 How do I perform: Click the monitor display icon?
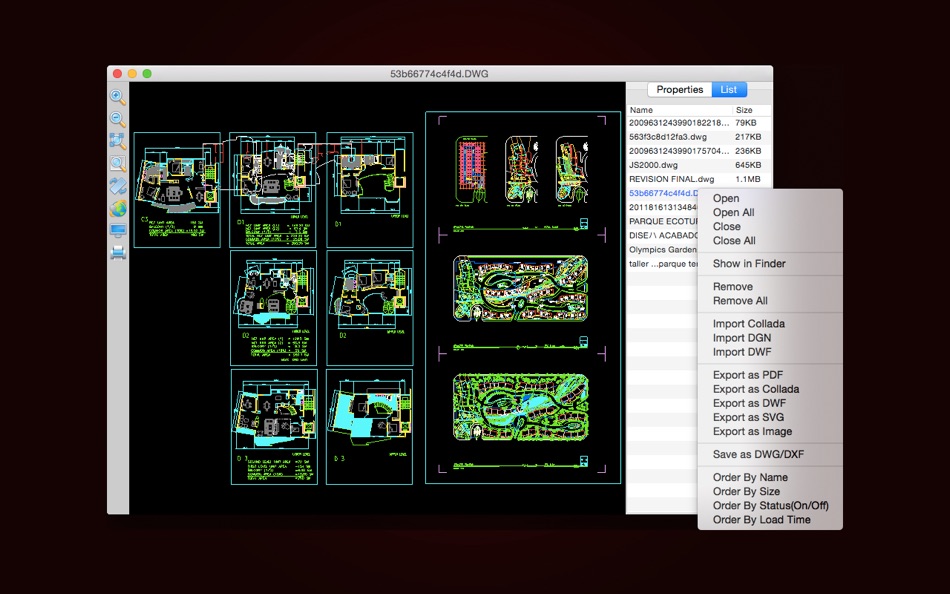tap(118, 230)
